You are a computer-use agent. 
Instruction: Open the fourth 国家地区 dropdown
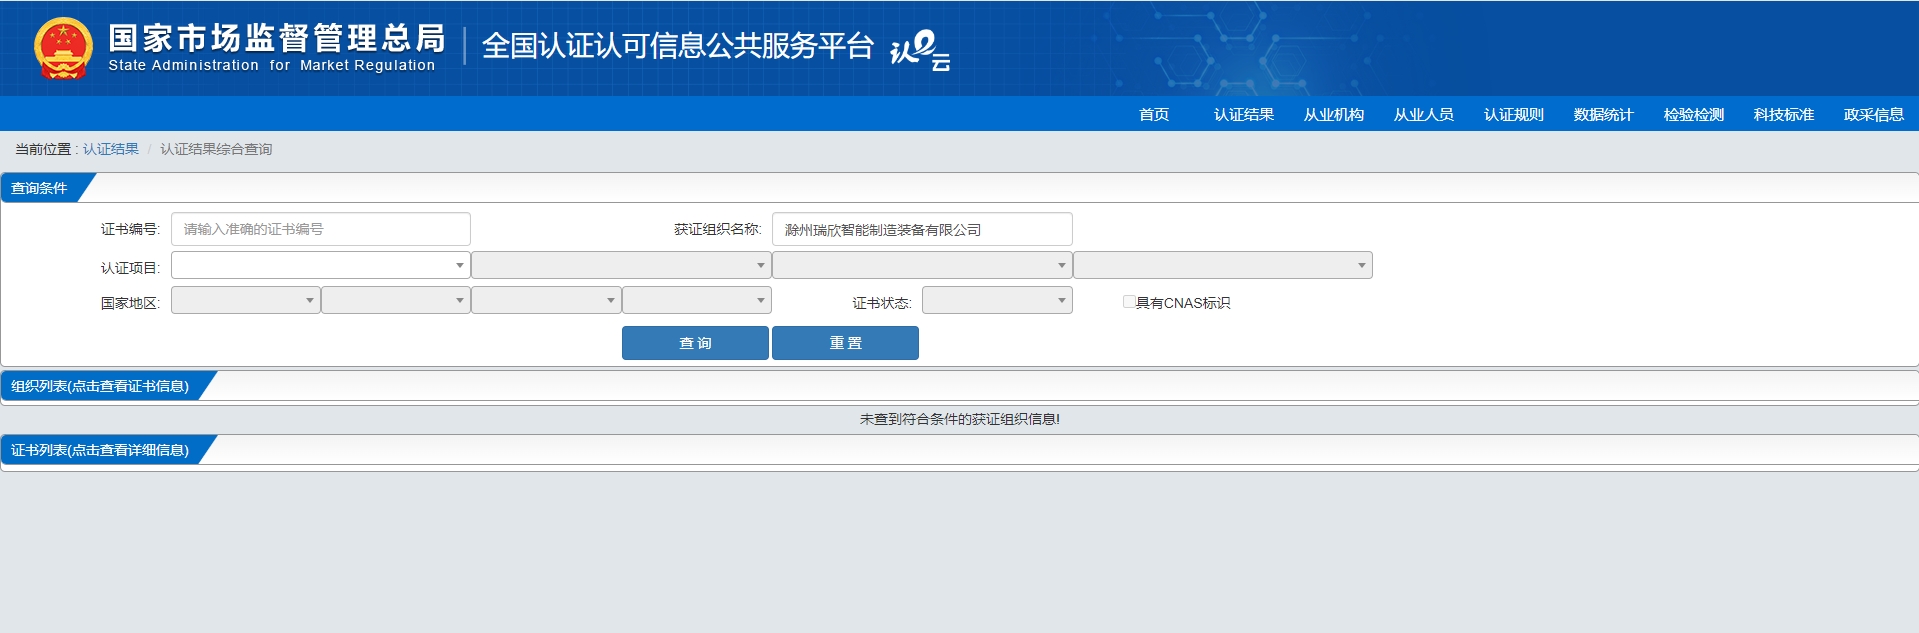697,300
